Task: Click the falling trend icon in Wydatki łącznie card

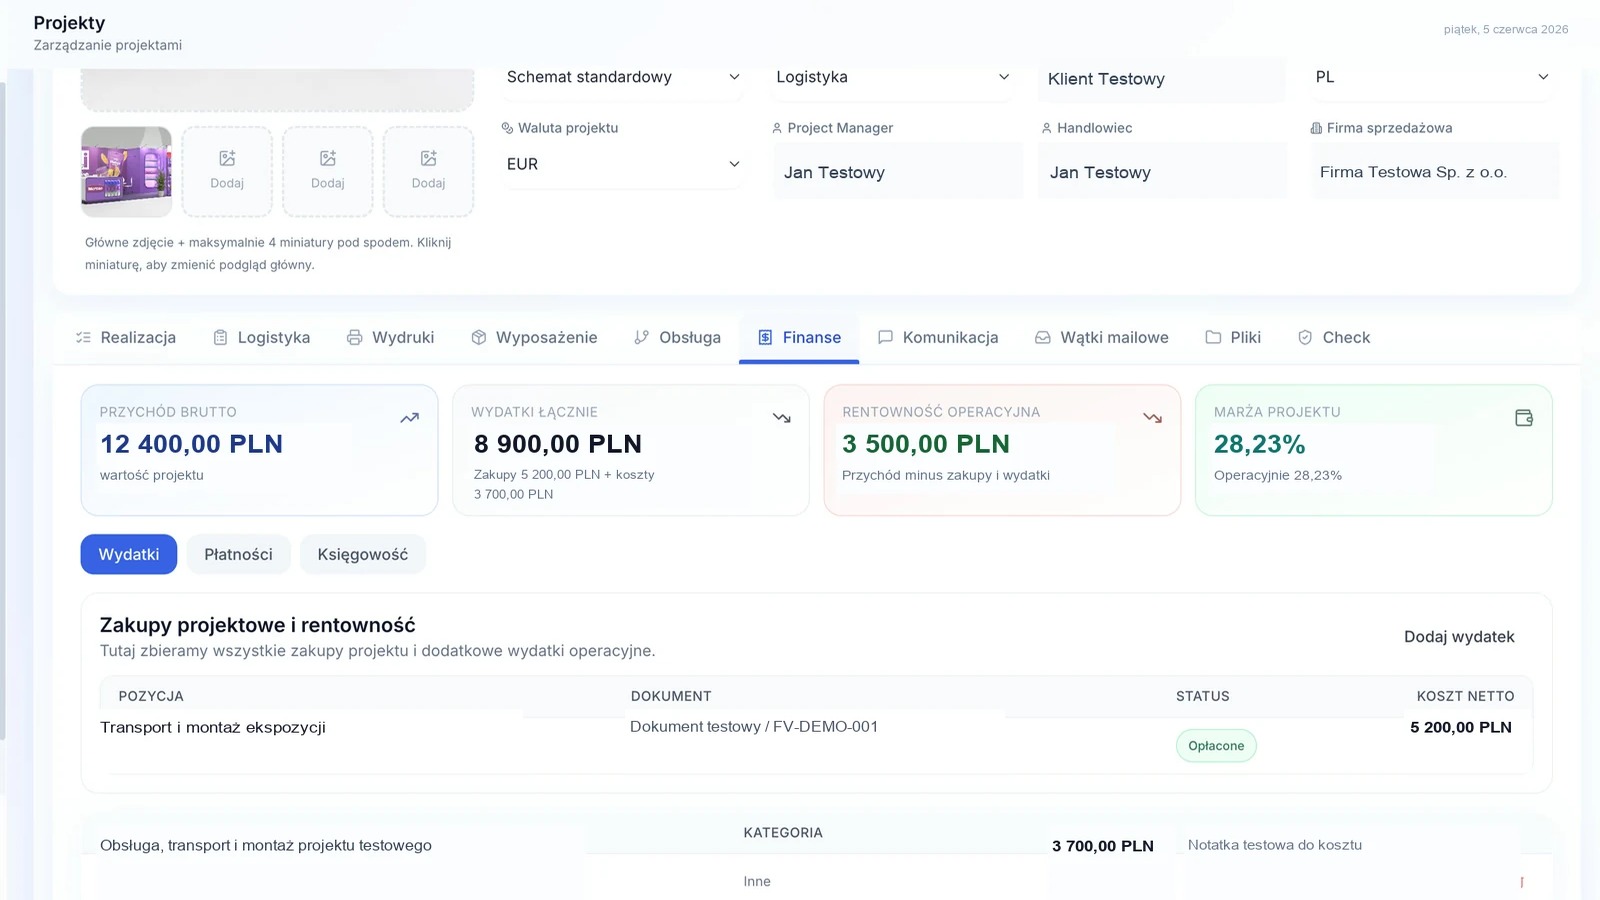Action: click(782, 418)
